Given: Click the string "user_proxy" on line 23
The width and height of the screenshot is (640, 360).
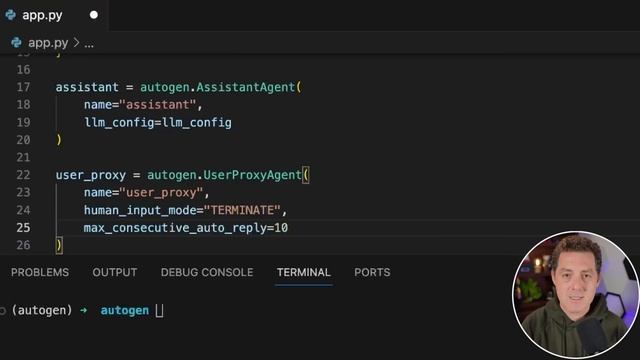Looking at the screenshot, I should tap(161, 192).
